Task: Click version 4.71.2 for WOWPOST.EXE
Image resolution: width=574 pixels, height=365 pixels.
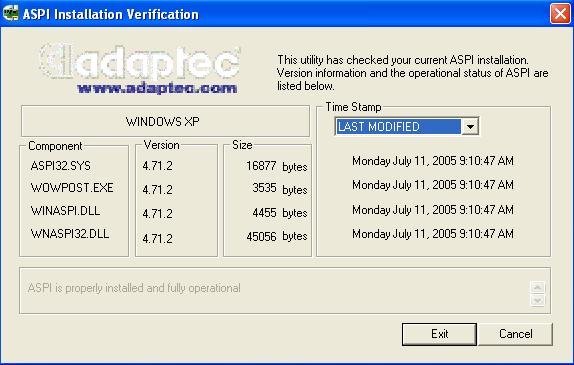Action: pos(157,190)
